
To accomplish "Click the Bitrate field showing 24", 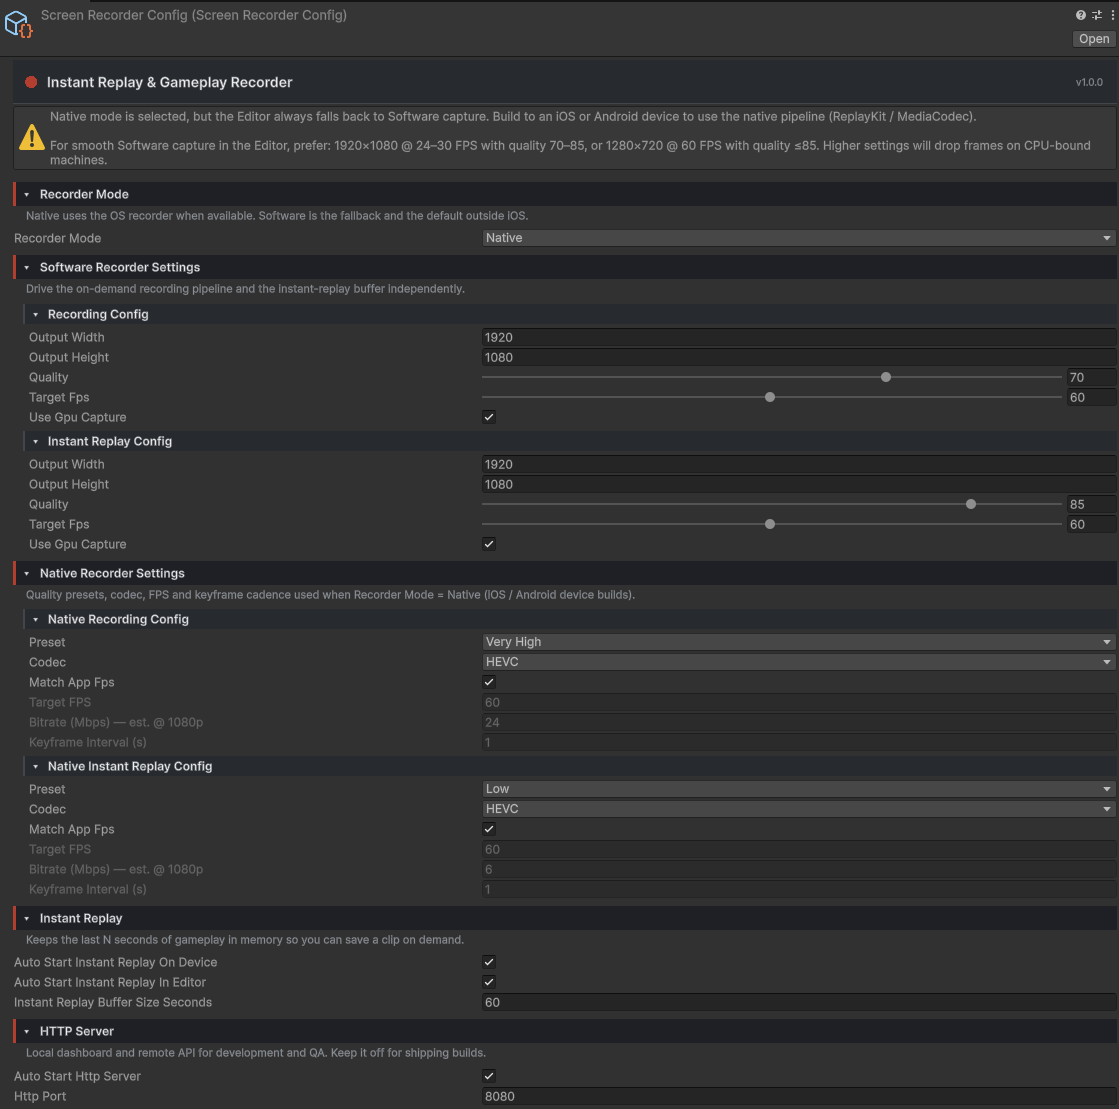I will tap(799, 722).
